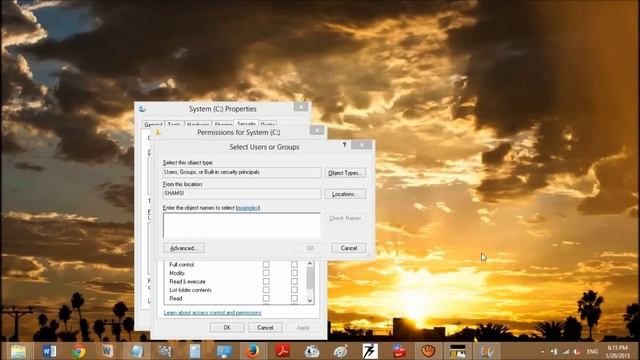Click the drive icon in System Properties title bar
This screenshot has height=360, width=640.
point(142,109)
